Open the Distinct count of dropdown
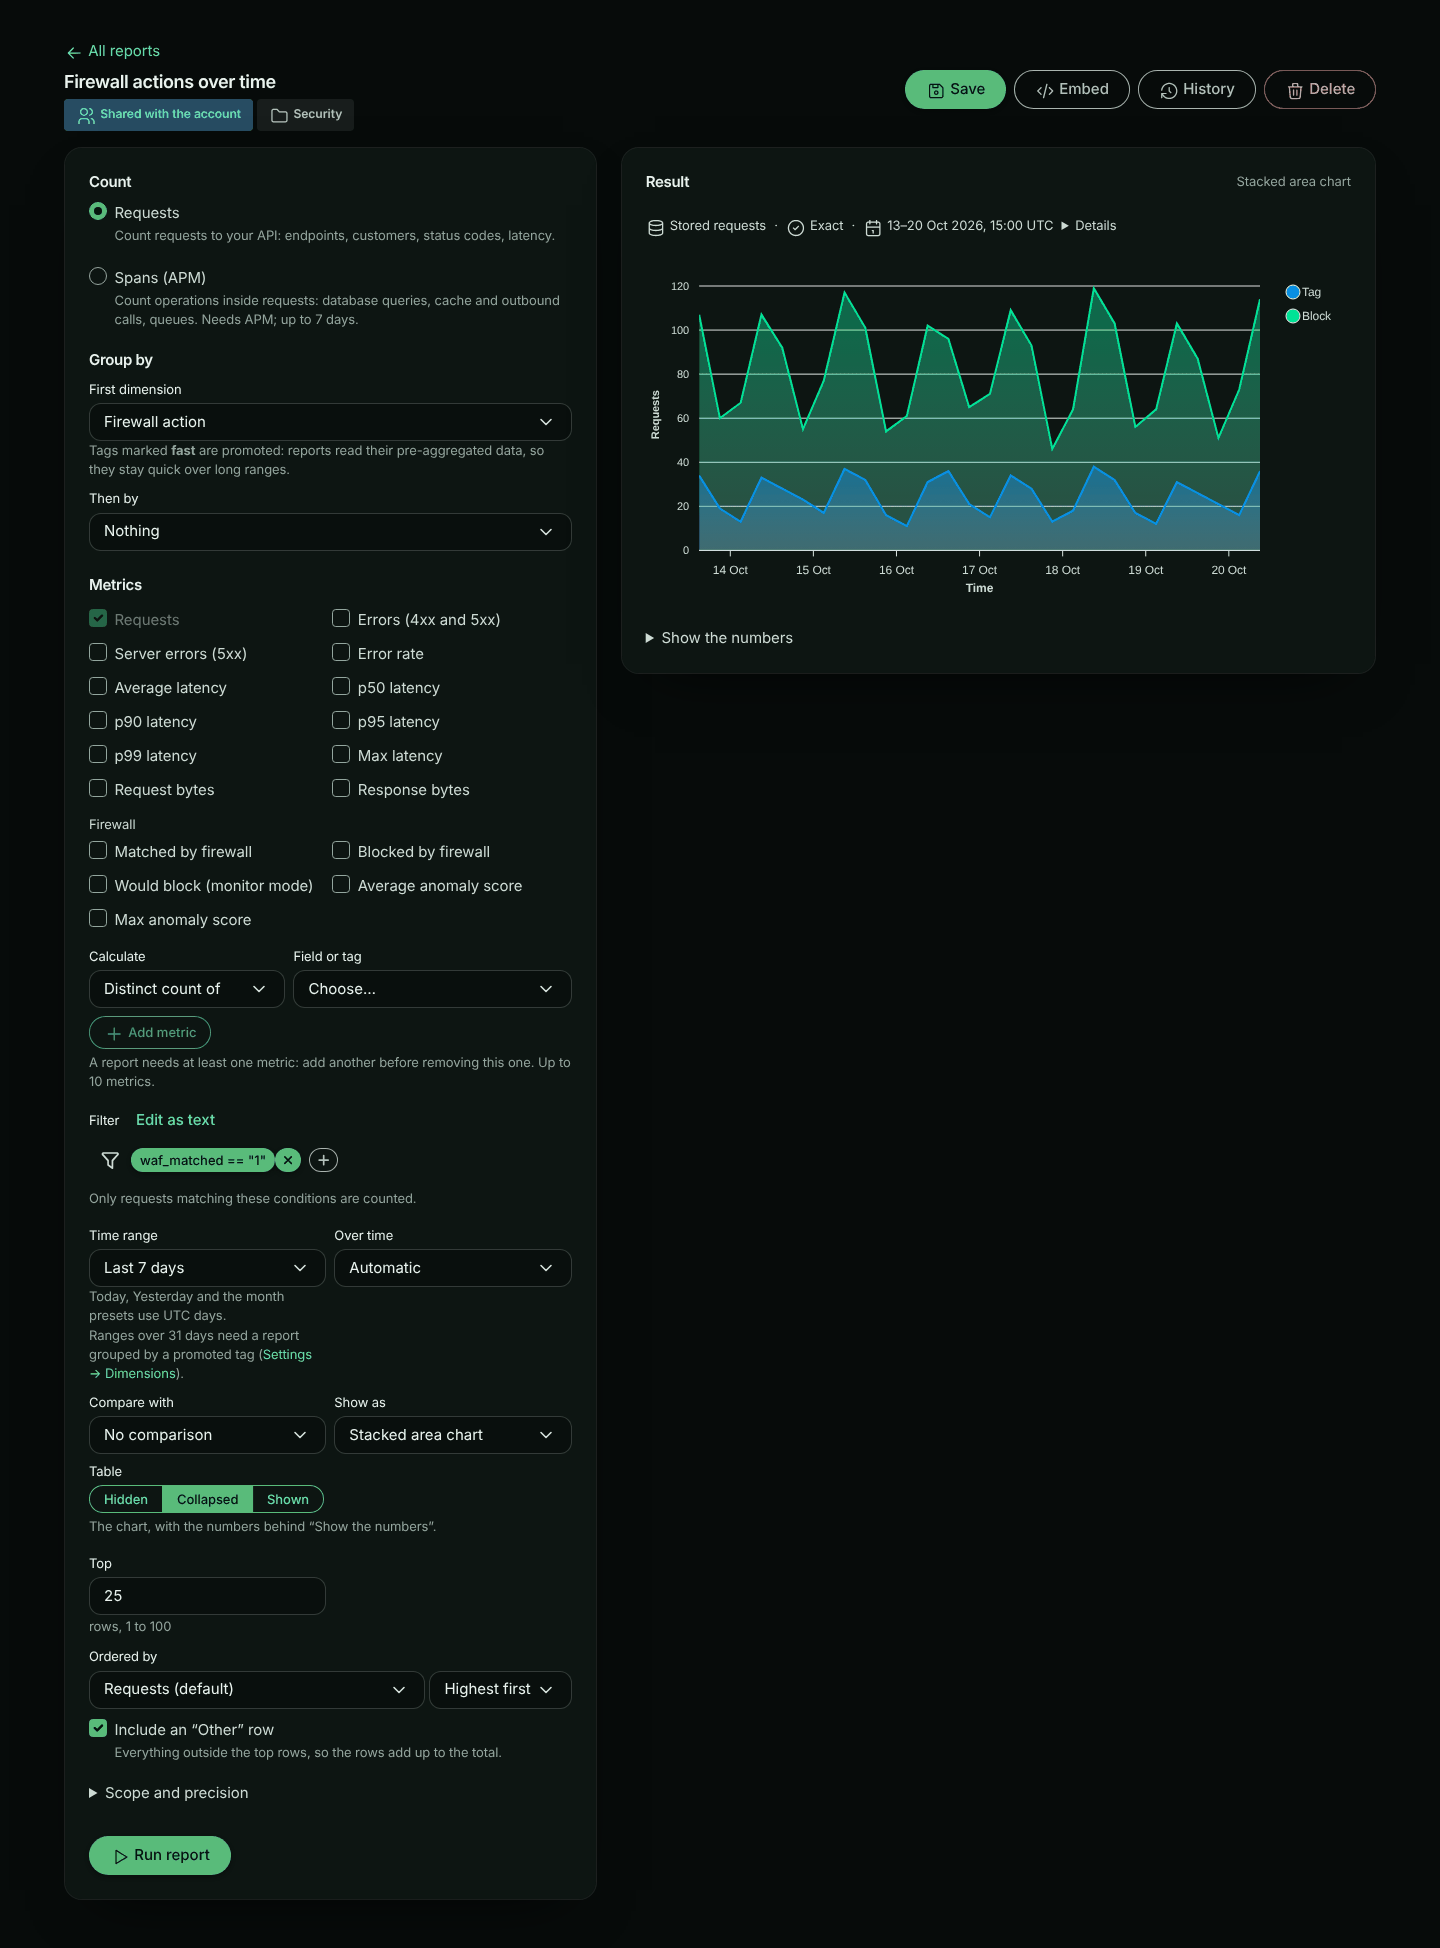1440x1948 pixels. pyautogui.click(x=187, y=989)
